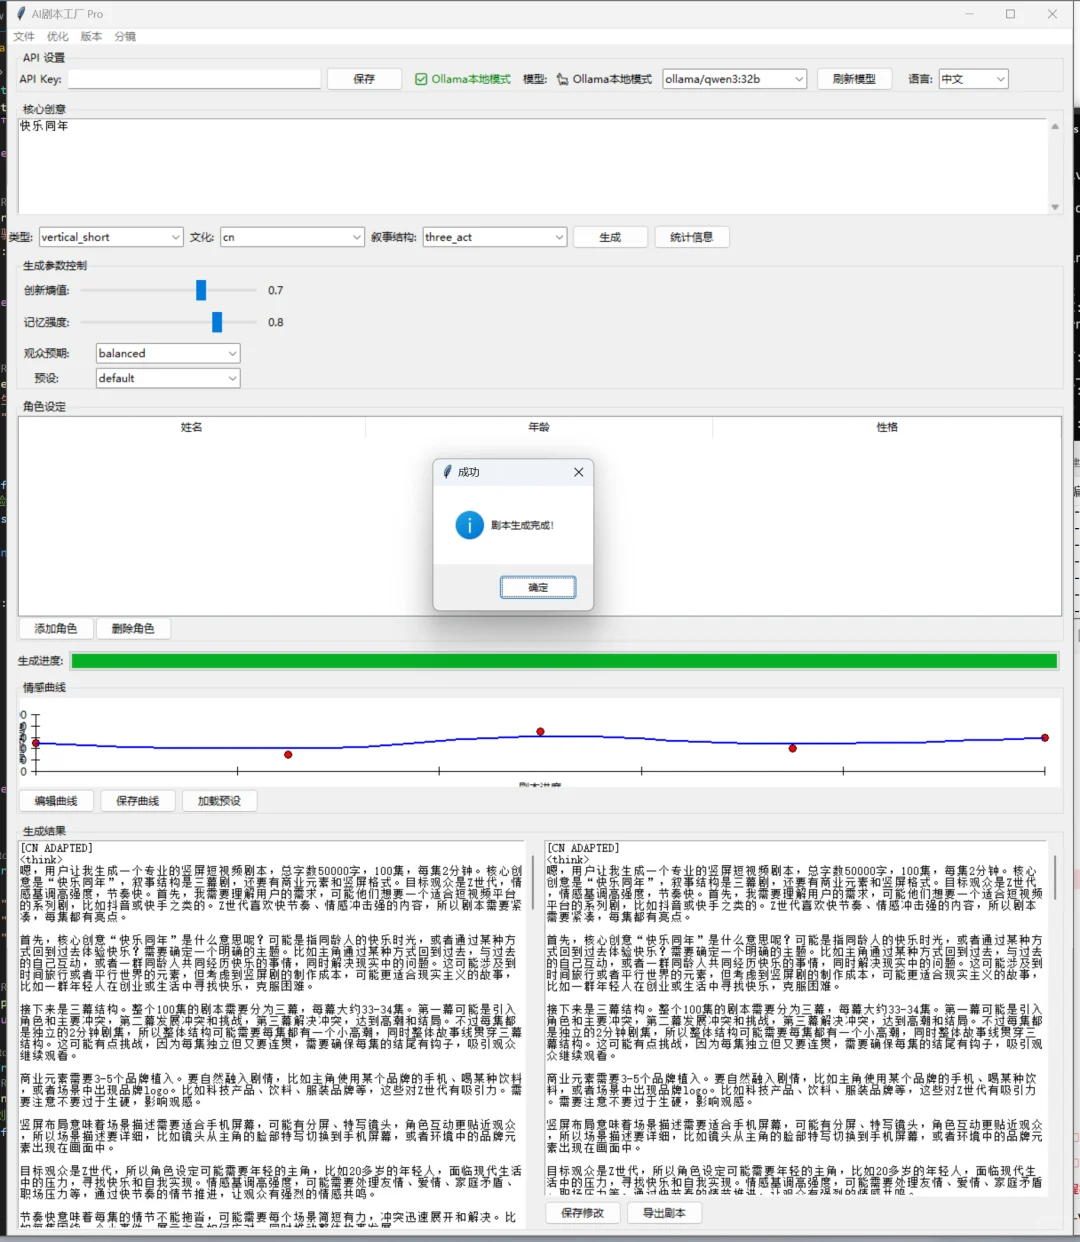Select the highest red point on emotion curve

[540, 732]
